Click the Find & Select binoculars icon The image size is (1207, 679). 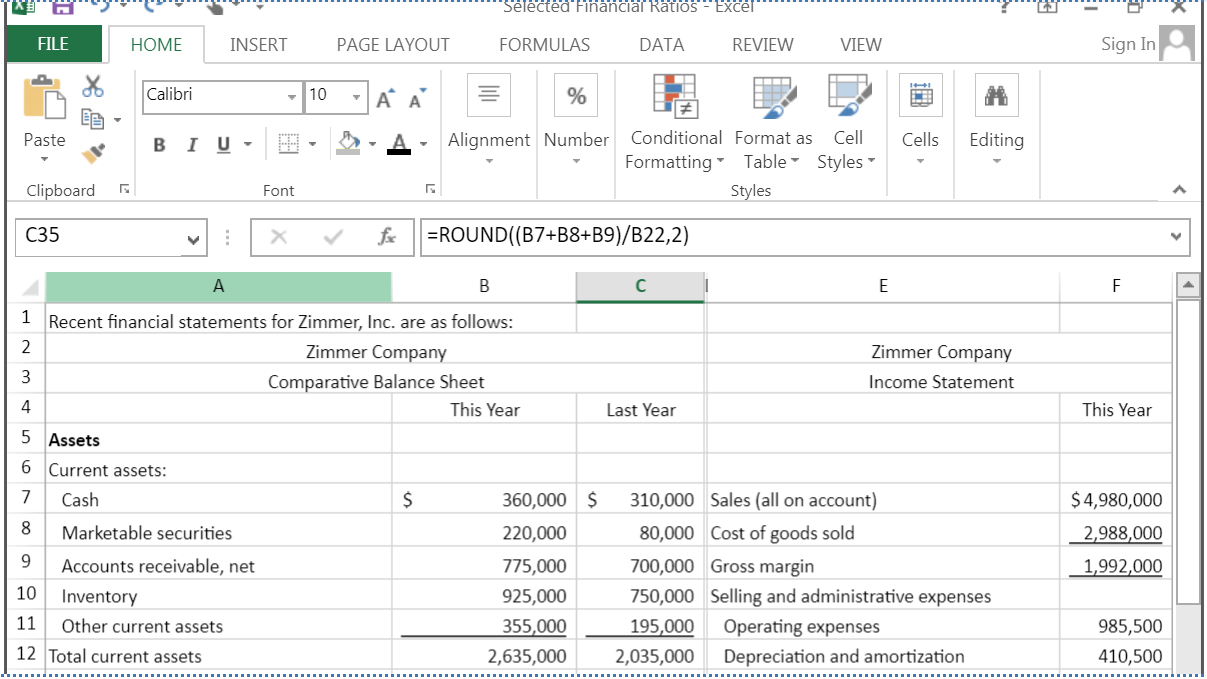tap(995, 95)
